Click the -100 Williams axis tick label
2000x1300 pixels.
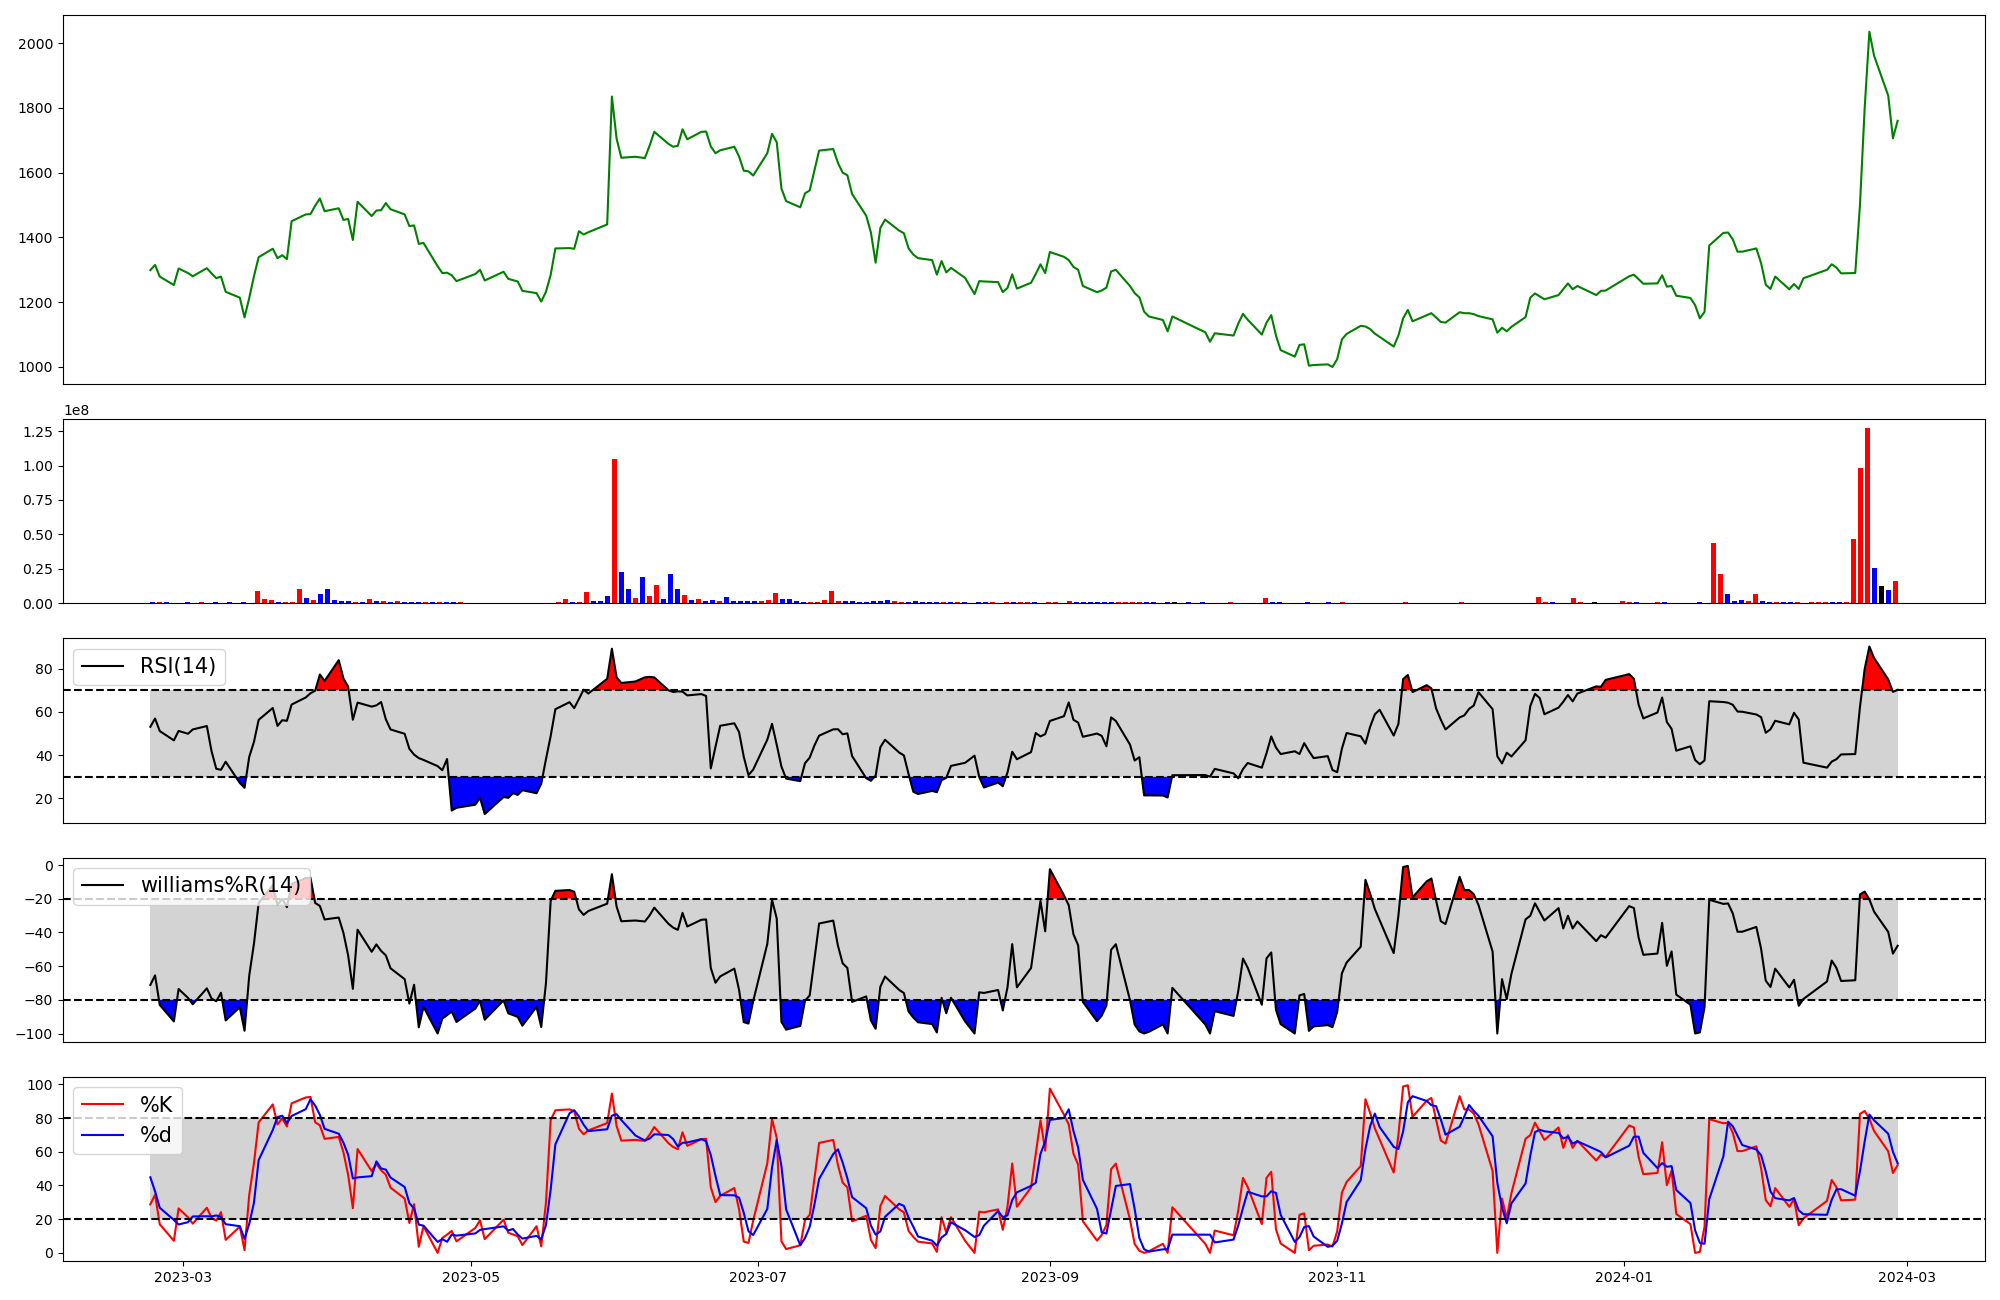coord(34,1034)
